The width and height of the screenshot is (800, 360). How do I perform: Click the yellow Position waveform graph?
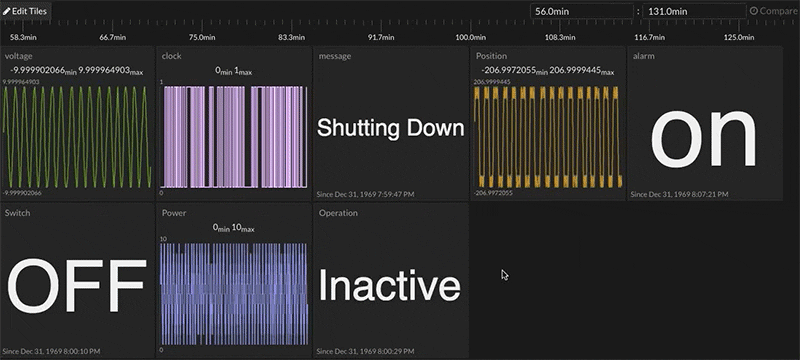pos(548,137)
